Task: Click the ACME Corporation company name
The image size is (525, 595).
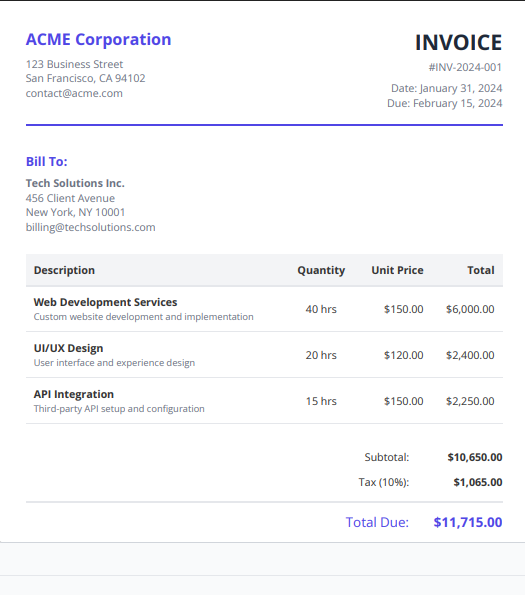Action: click(99, 39)
